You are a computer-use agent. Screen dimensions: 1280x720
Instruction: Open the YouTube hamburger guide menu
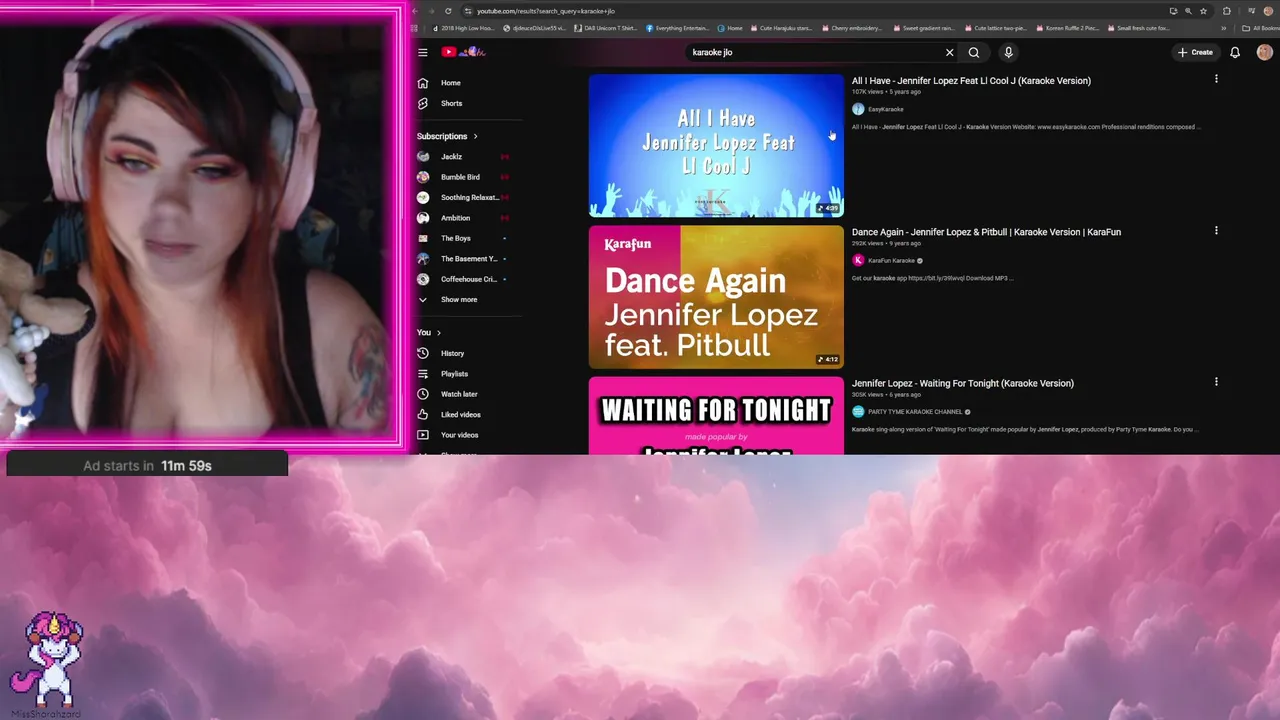(x=423, y=52)
